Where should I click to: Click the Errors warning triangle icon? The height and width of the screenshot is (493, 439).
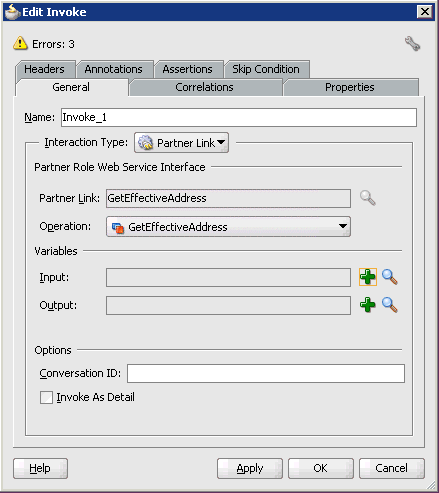point(20,43)
